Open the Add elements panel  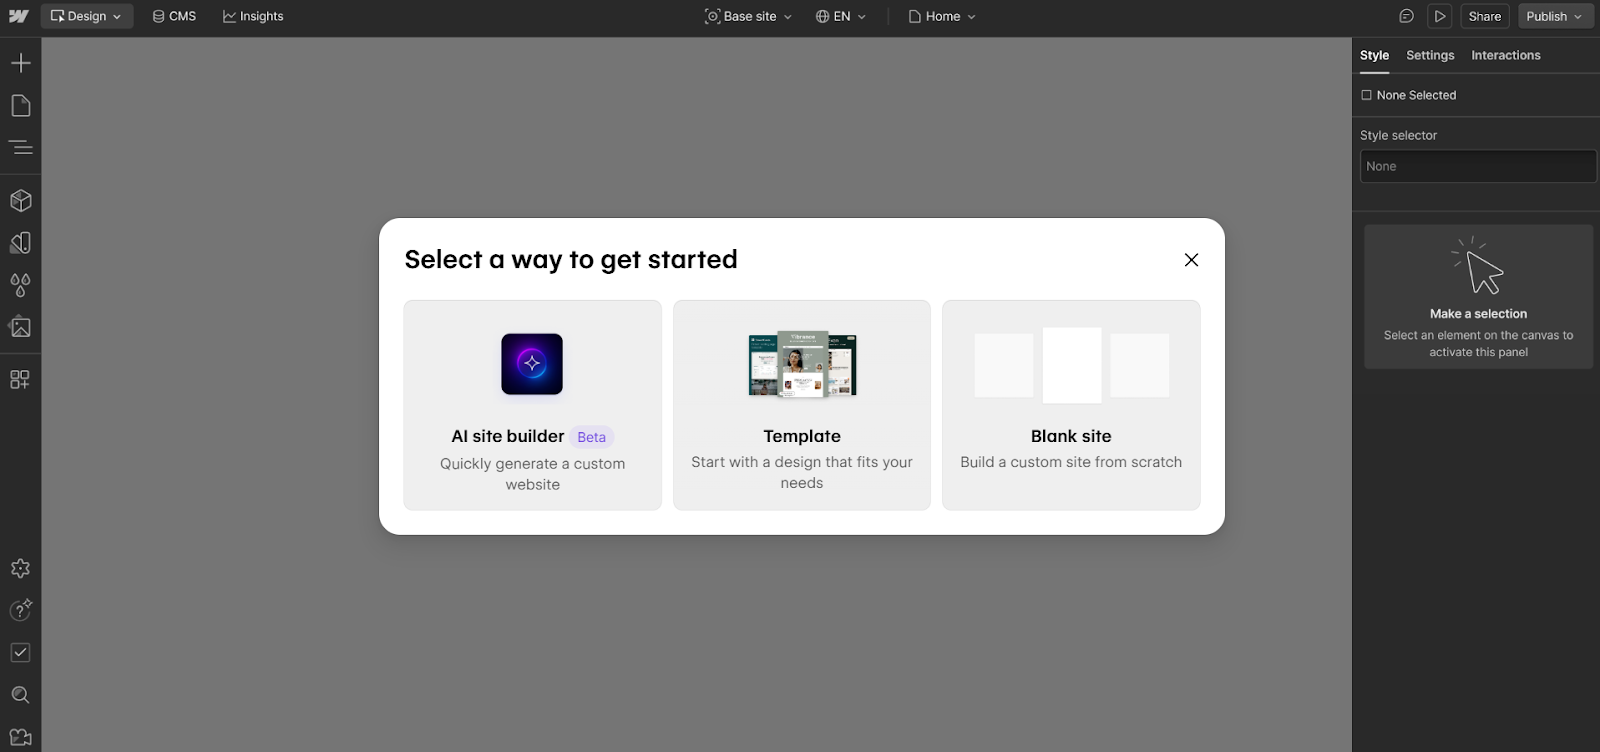(20, 63)
